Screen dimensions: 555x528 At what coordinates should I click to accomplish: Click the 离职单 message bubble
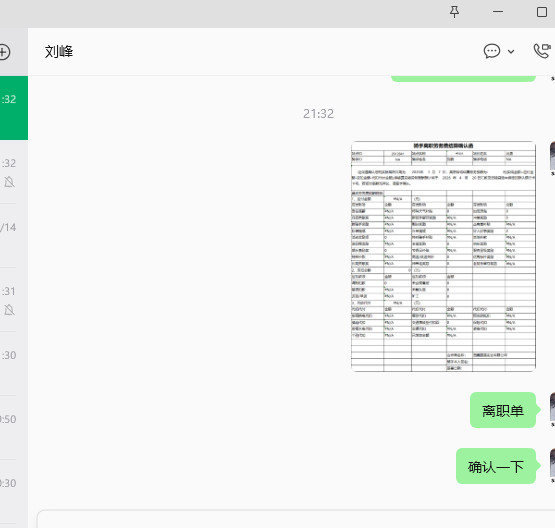click(x=503, y=410)
